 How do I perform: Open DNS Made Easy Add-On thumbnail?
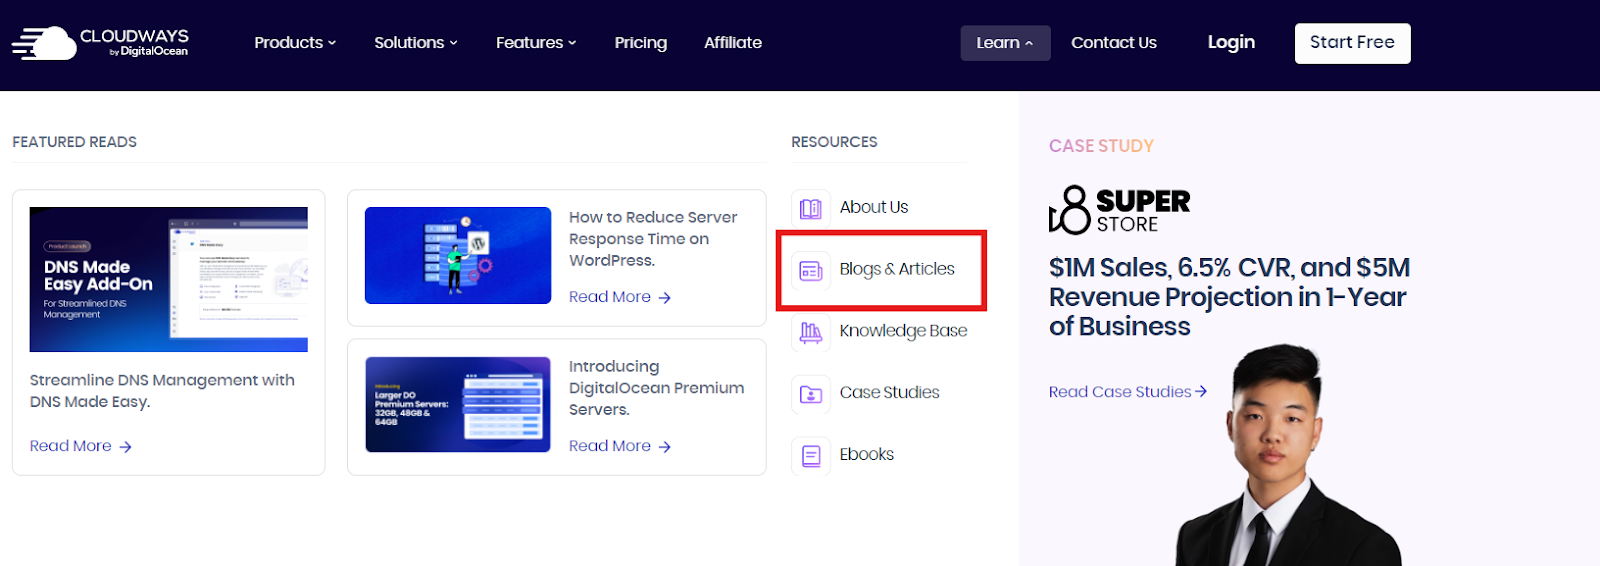pyautogui.click(x=169, y=280)
